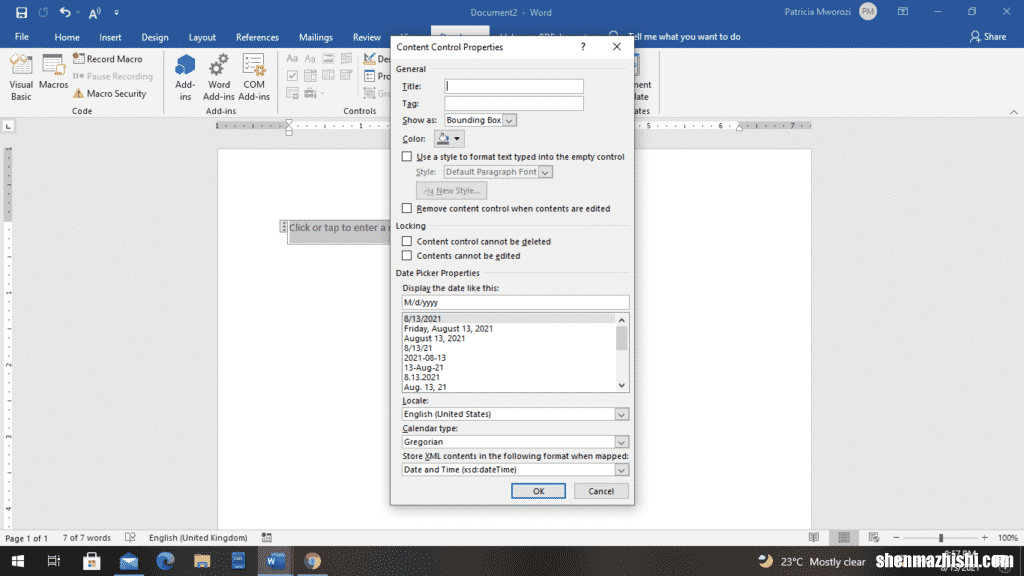Screen dimensions: 1024x576
Task: Open Windows Start menu
Action: [x=18, y=561]
